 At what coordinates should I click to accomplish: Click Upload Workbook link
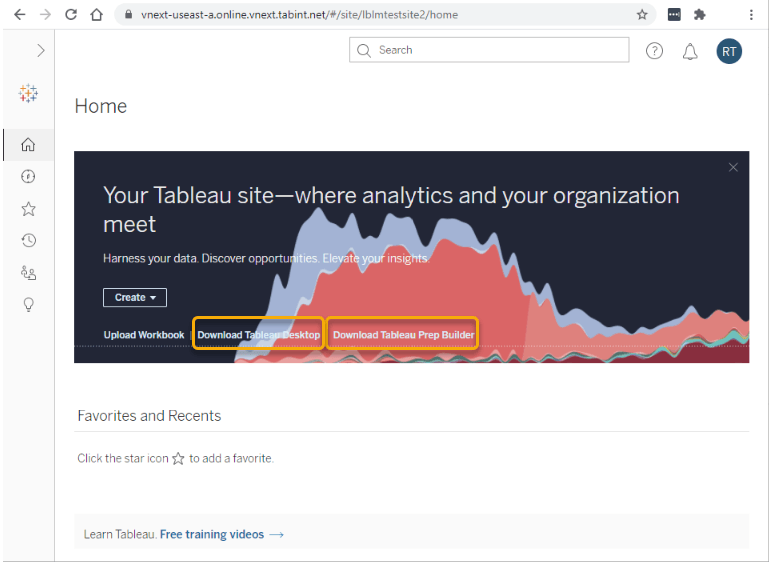(x=144, y=335)
